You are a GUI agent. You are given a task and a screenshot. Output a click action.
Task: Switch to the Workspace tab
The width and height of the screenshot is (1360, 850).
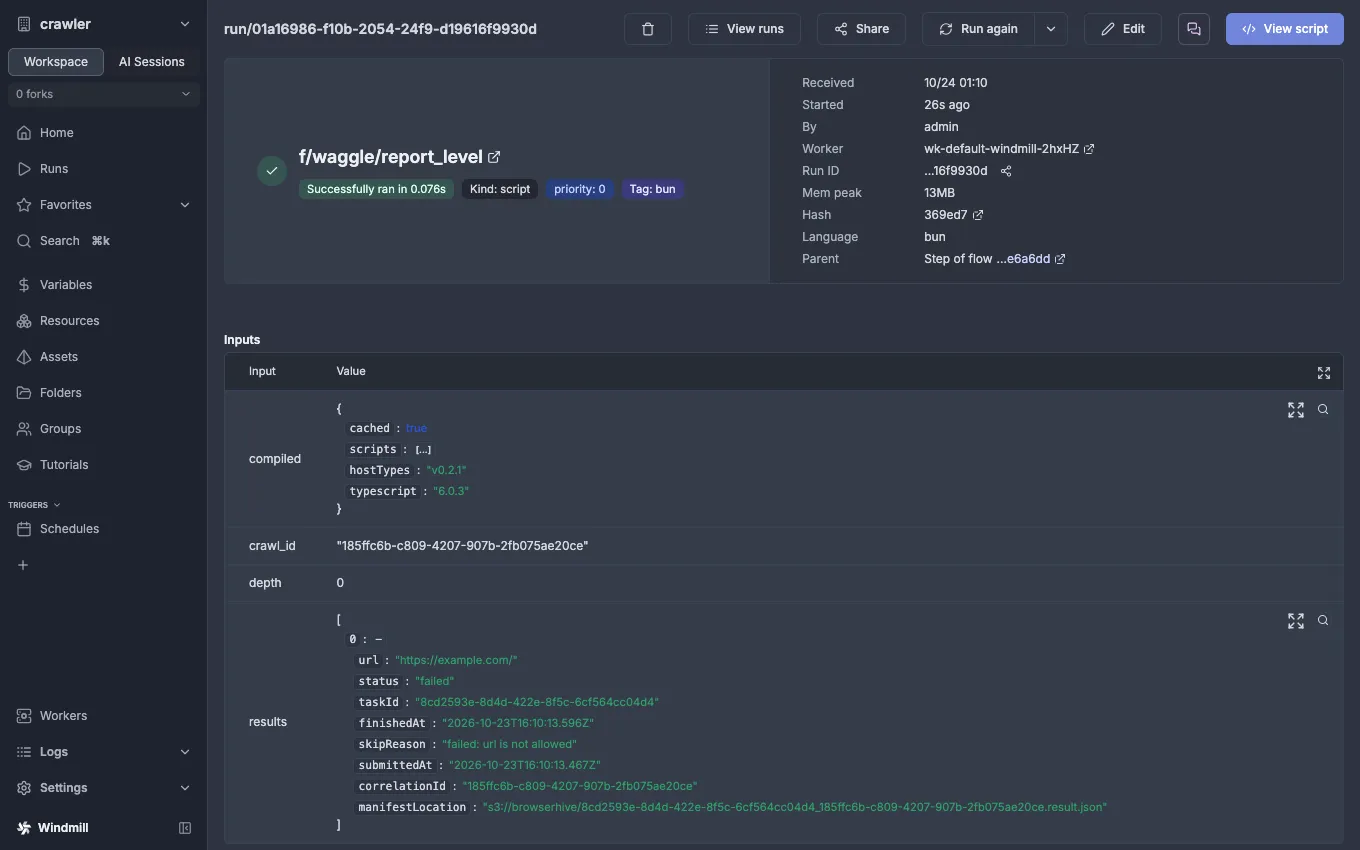point(56,62)
